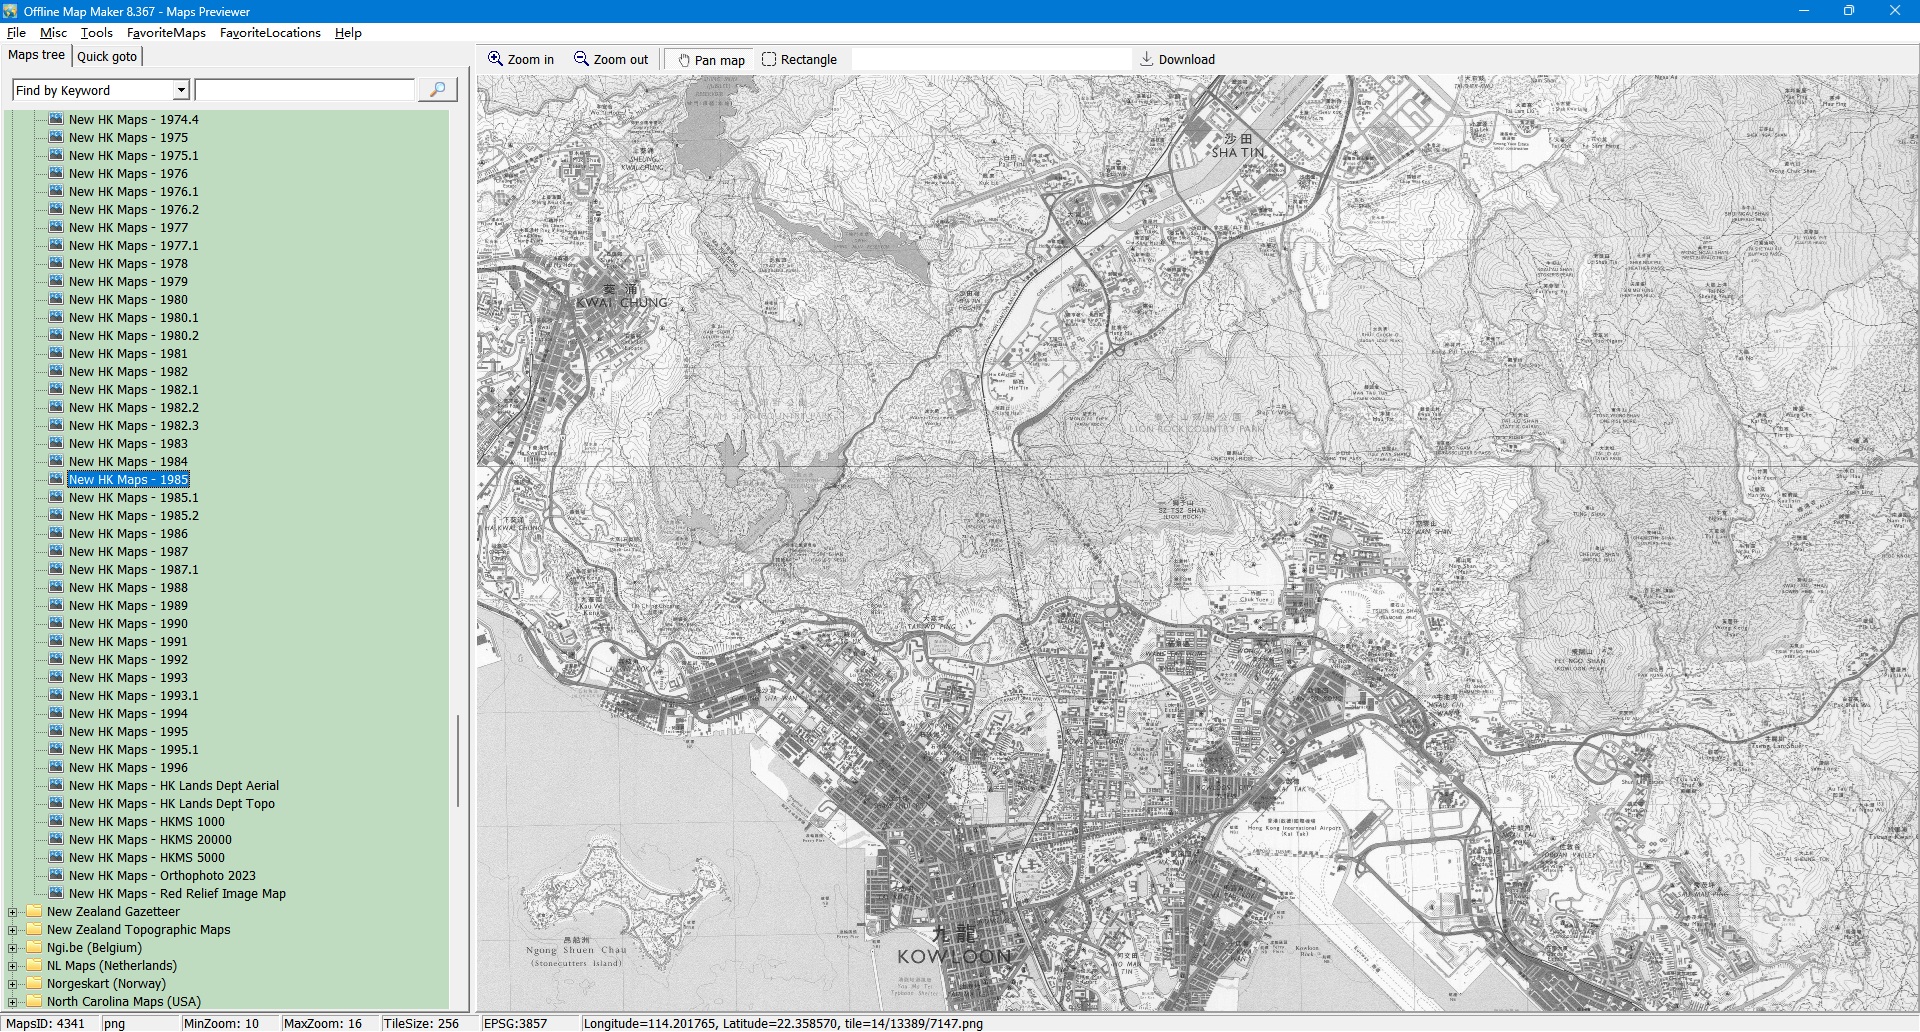Click the Zoom out magnifier icon
The width and height of the screenshot is (1920, 1032).
tap(581, 59)
